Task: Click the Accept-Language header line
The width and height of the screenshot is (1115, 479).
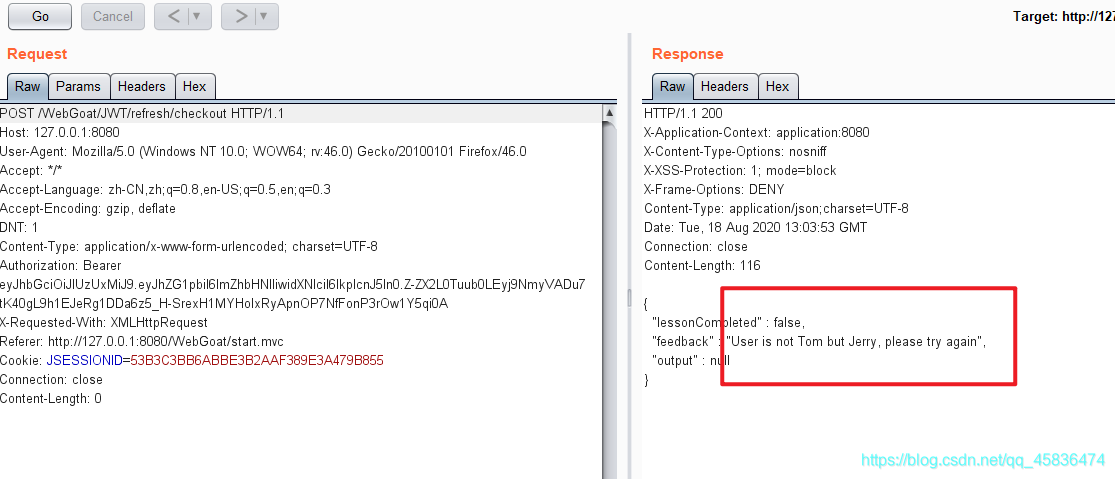Action: coord(165,190)
